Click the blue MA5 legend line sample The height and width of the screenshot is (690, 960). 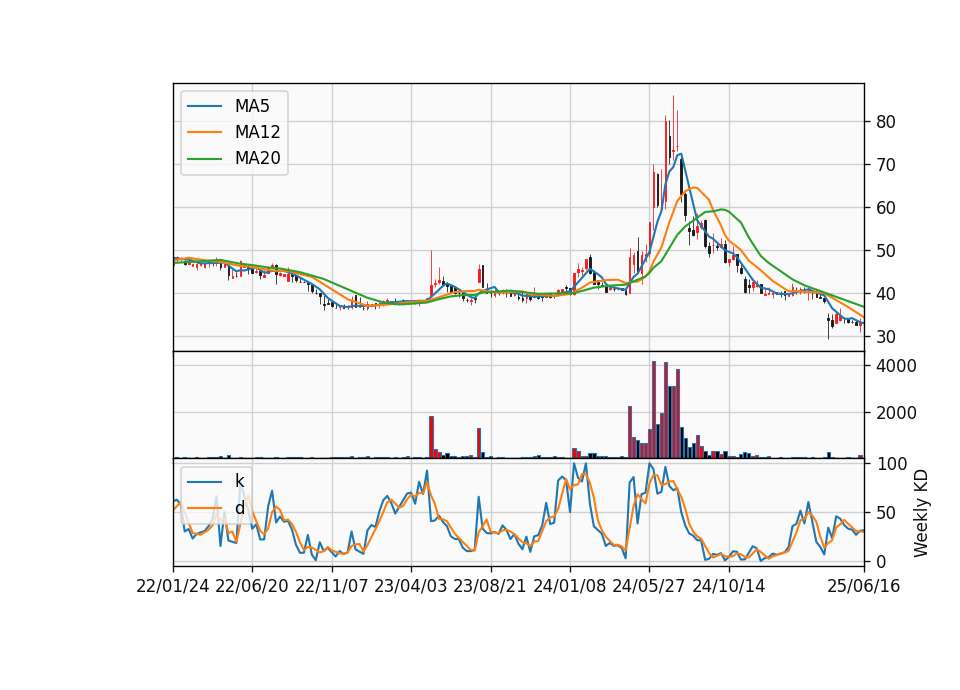204,106
